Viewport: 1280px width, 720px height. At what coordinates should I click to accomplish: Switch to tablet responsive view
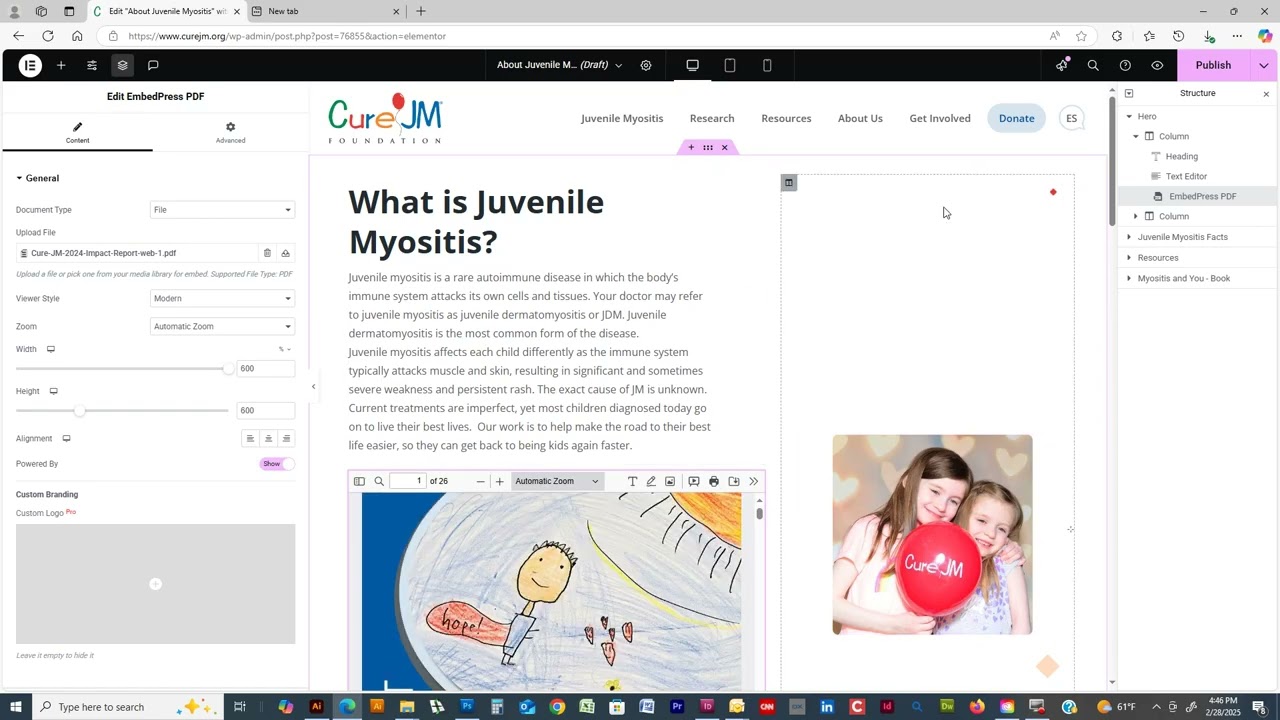tap(730, 65)
